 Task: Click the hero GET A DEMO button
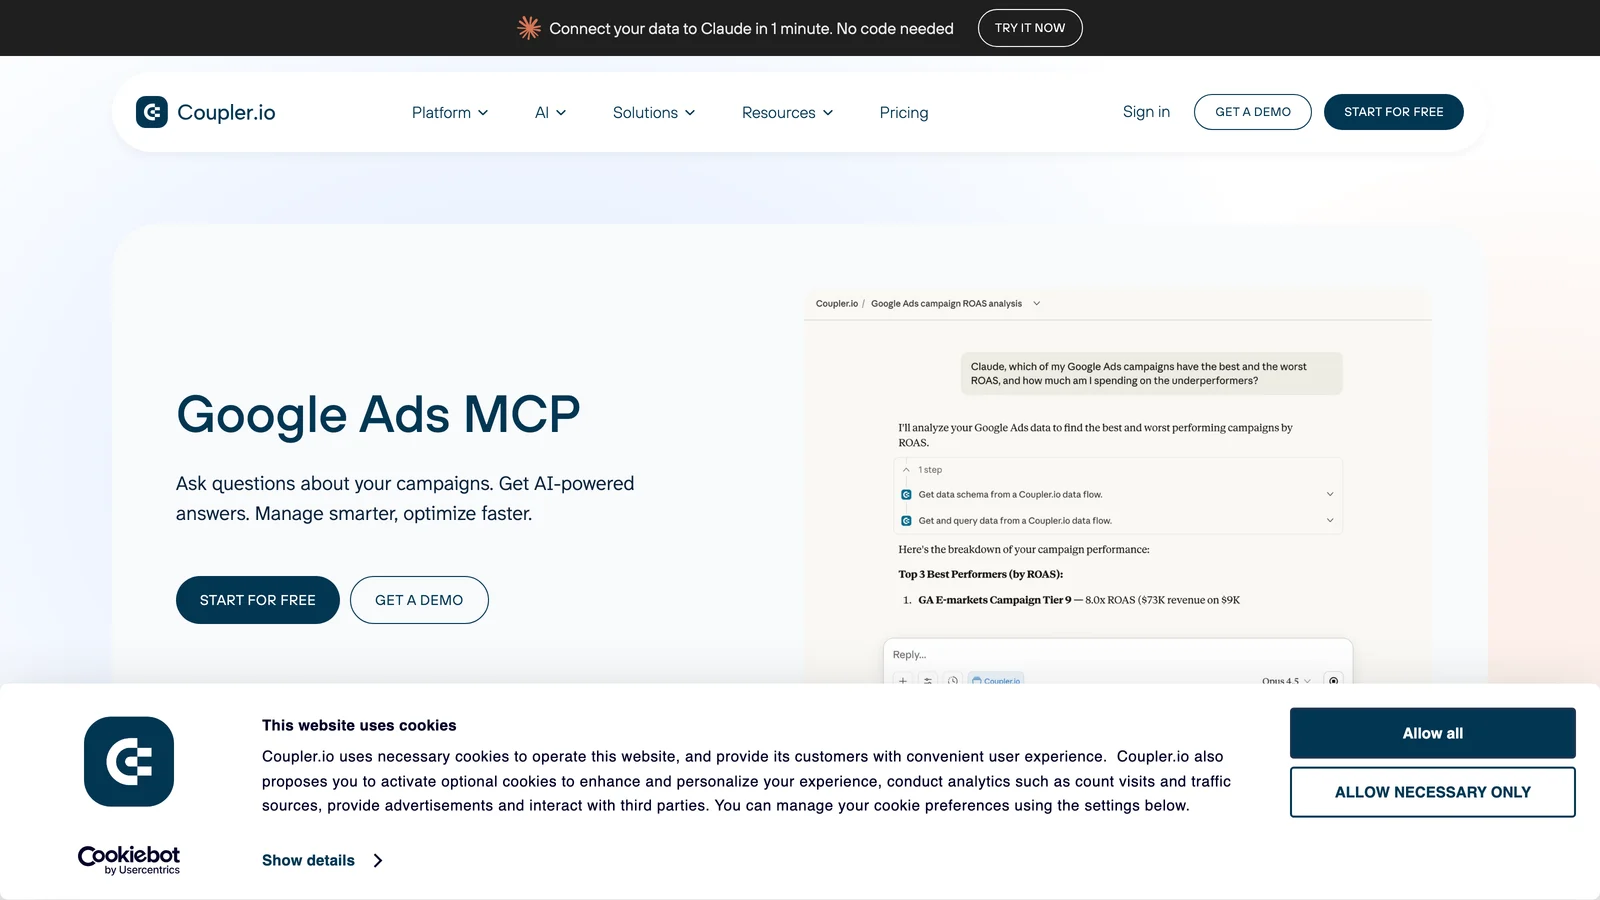pyautogui.click(x=419, y=600)
